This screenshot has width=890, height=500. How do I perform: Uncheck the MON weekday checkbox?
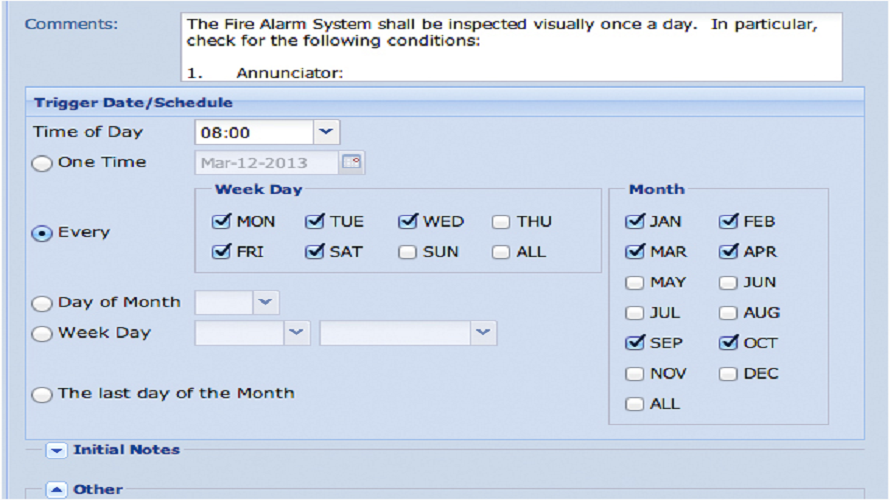pos(221,222)
